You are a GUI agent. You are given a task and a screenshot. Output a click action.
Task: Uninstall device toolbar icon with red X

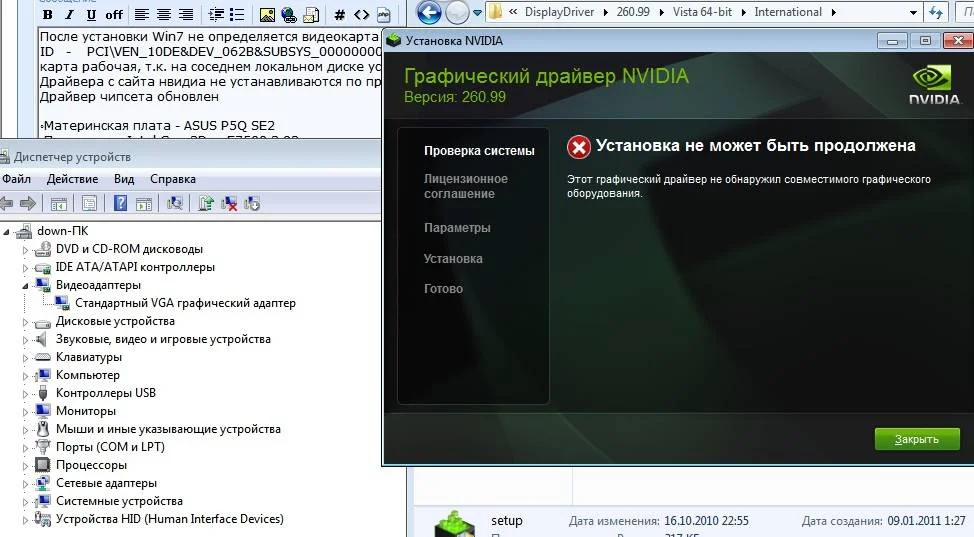click(229, 203)
